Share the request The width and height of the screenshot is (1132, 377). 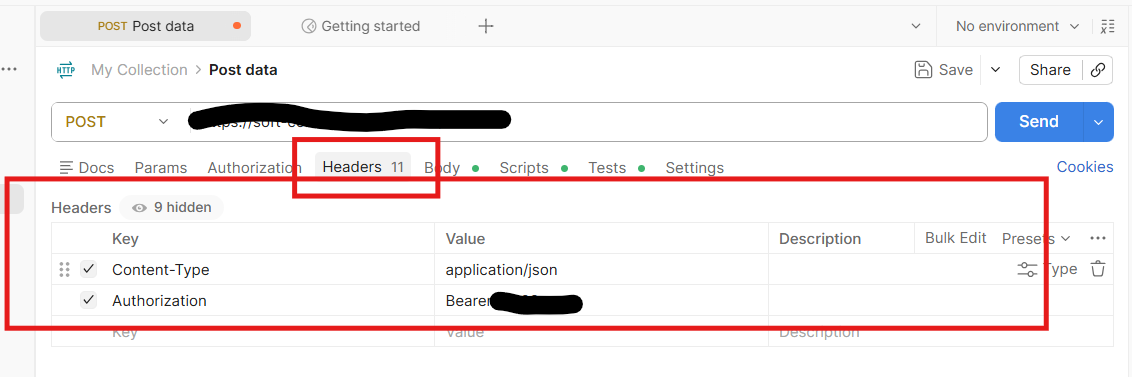pos(1050,69)
